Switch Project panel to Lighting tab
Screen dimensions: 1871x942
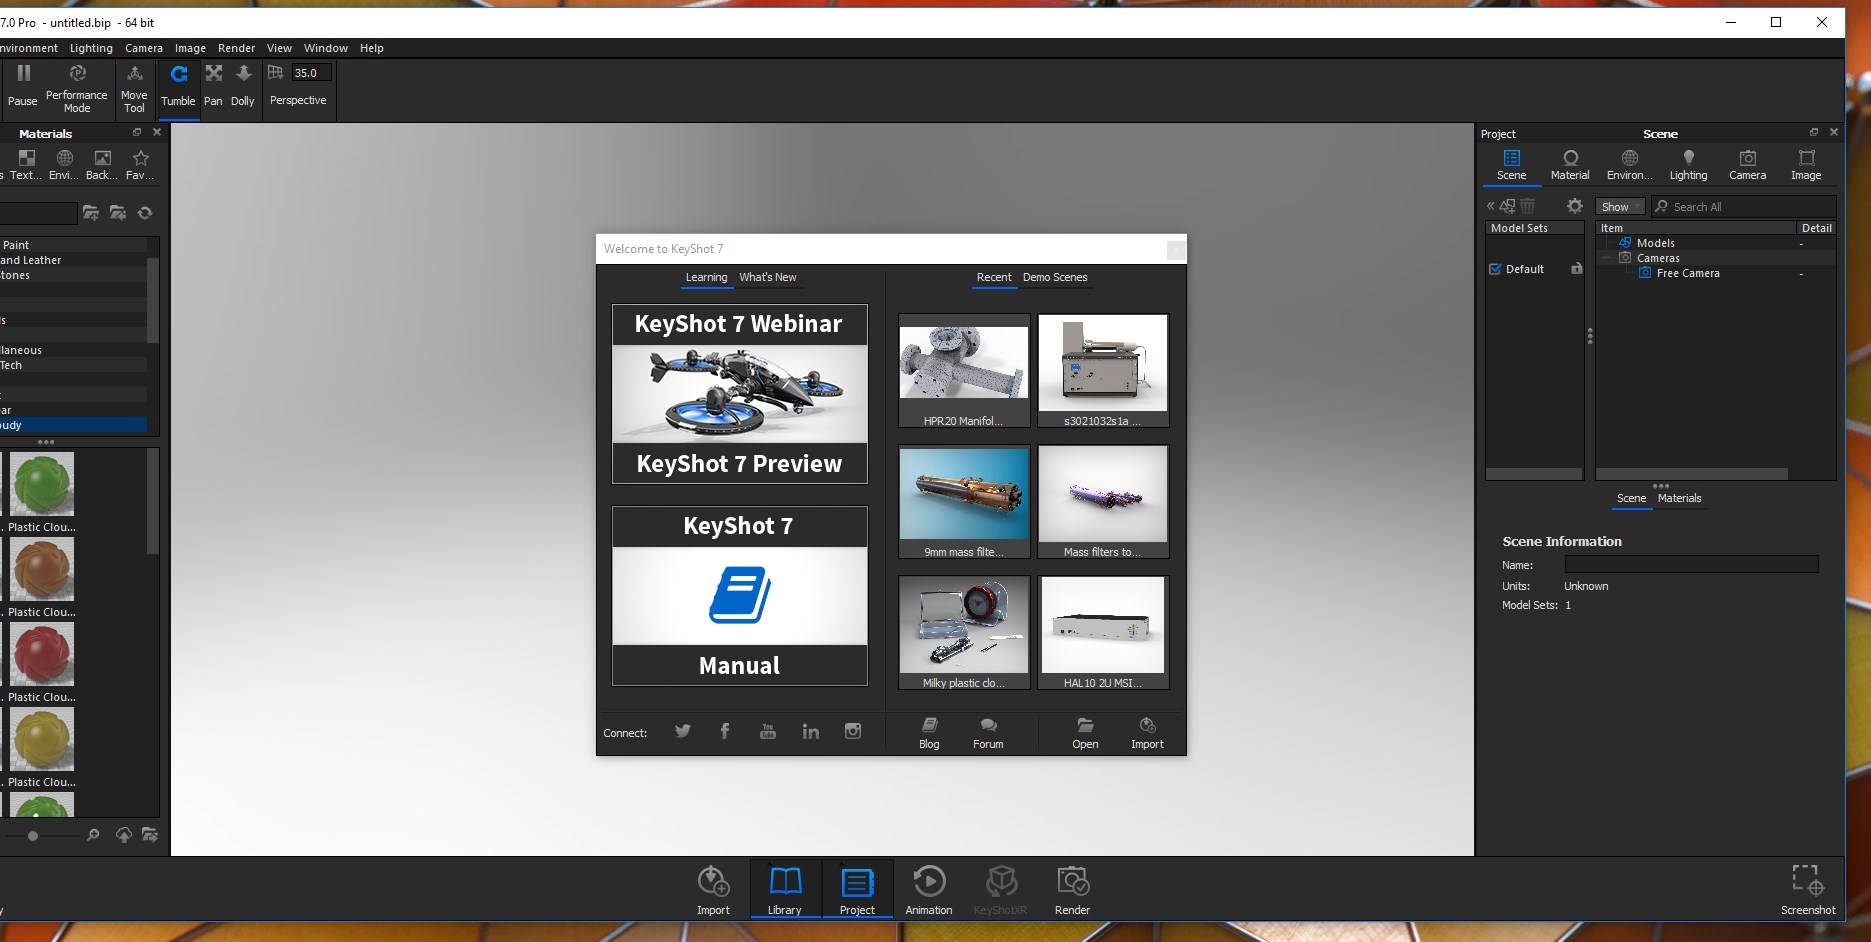click(1688, 165)
